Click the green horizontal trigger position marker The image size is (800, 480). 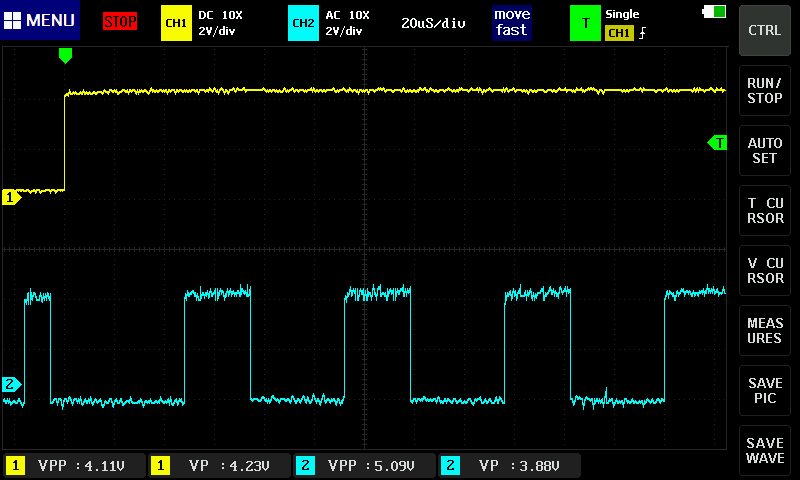pos(65,56)
